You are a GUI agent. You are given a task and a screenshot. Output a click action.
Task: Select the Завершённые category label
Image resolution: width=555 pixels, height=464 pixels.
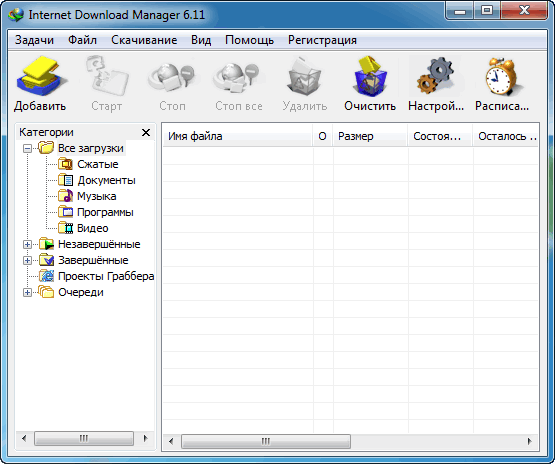tap(93, 260)
